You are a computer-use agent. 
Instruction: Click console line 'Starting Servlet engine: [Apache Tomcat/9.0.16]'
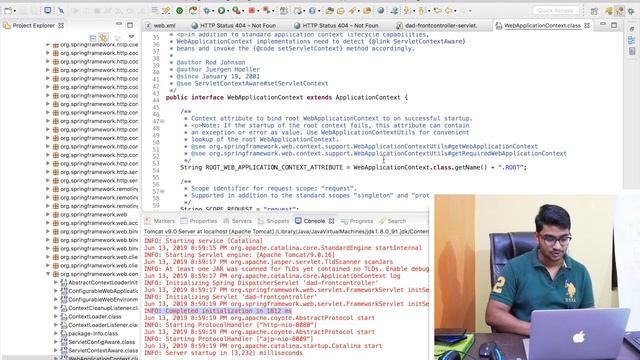click(239, 255)
